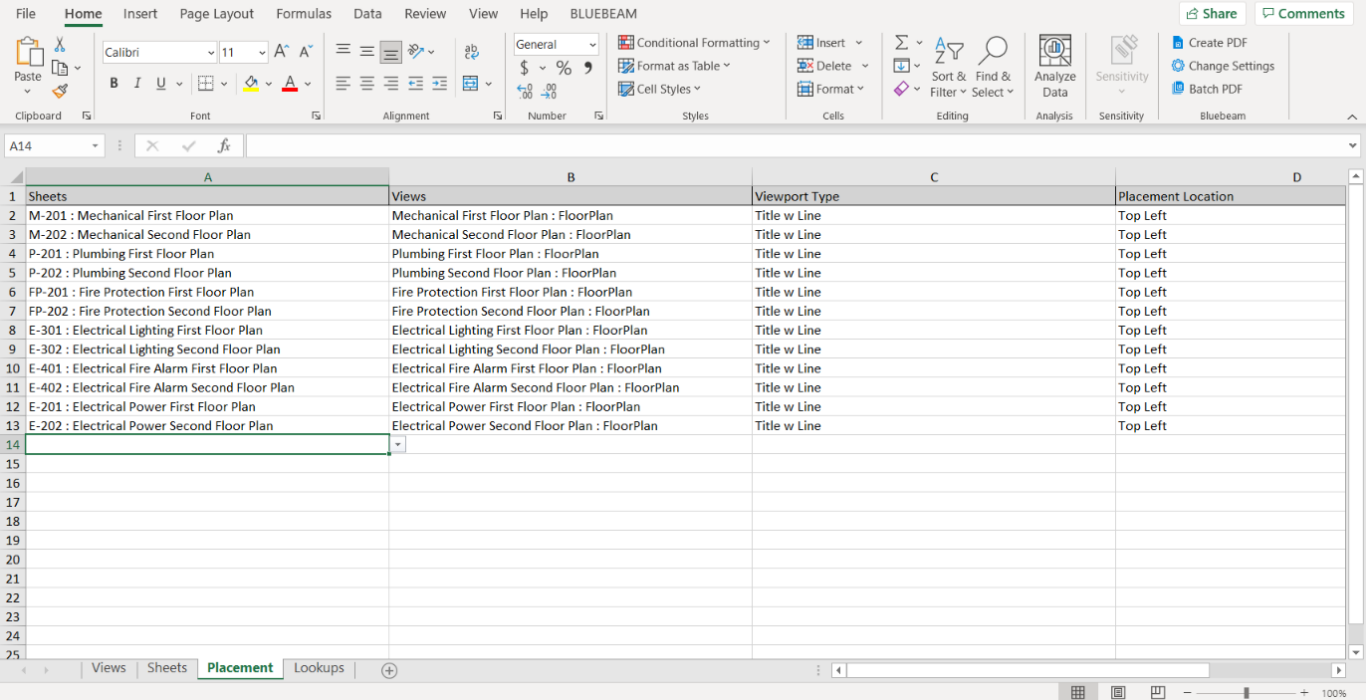Open the Borders icon
This screenshot has width=1366, height=700.
pyautogui.click(x=206, y=83)
